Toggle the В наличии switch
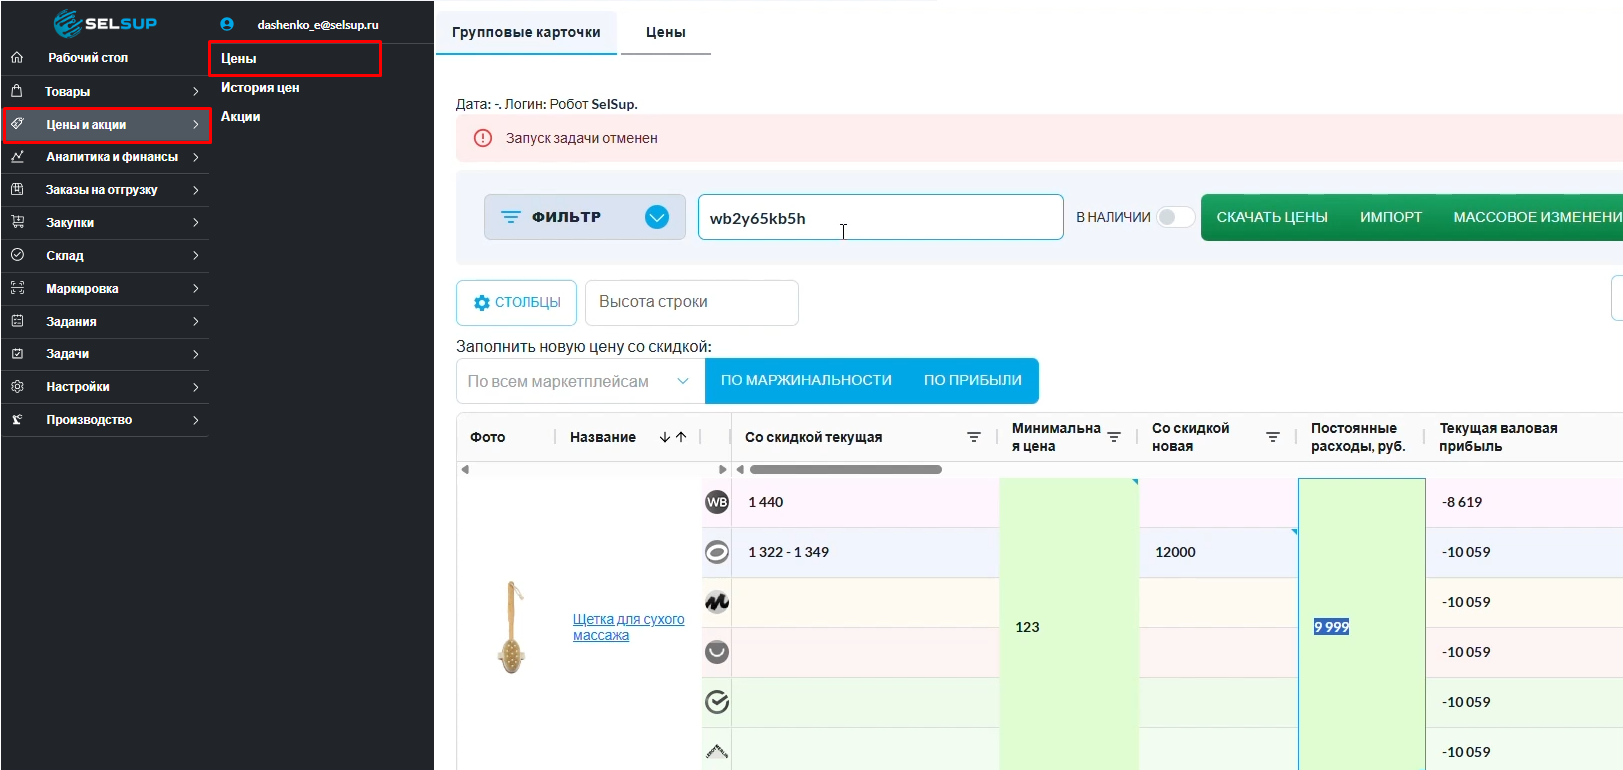The width and height of the screenshot is (1623, 770). 1174,217
